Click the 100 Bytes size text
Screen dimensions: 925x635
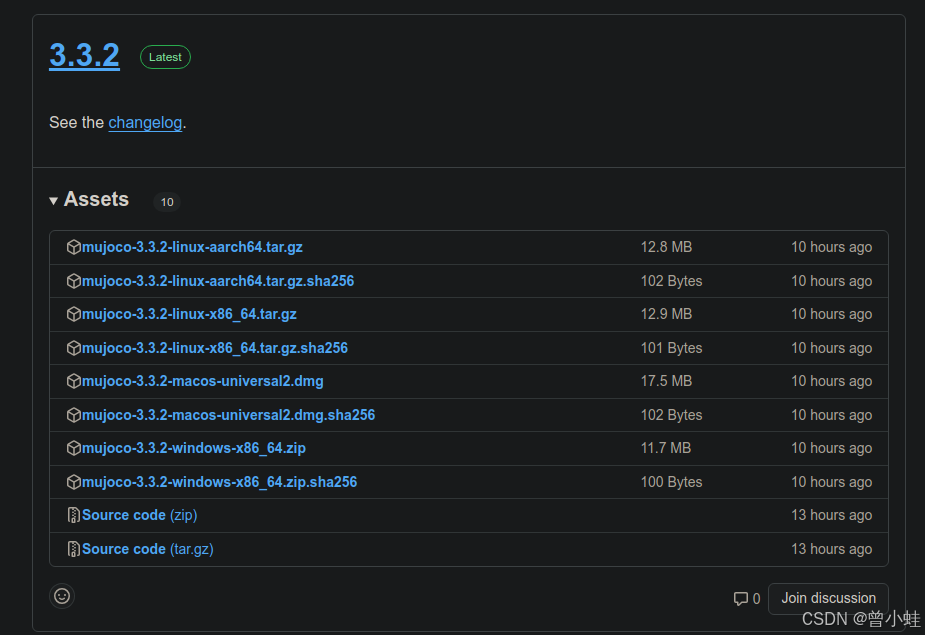click(671, 482)
